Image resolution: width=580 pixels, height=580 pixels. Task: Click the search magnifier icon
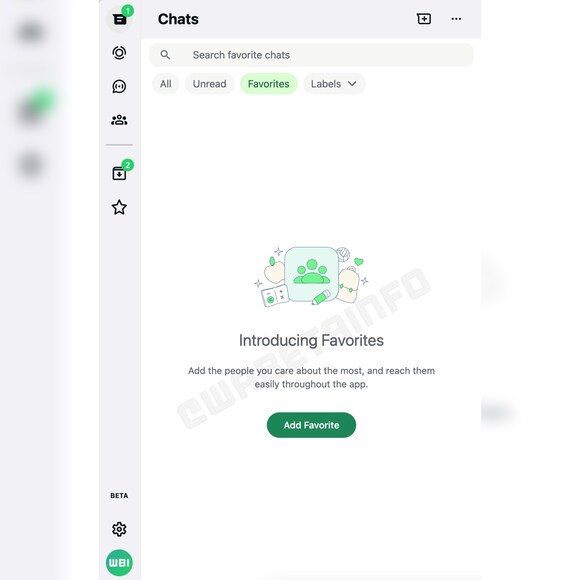coord(165,55)
